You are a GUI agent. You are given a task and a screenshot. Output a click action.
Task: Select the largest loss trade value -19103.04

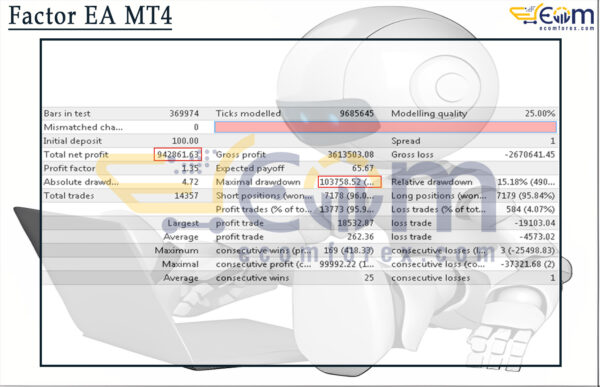click(x=535, y=223)
